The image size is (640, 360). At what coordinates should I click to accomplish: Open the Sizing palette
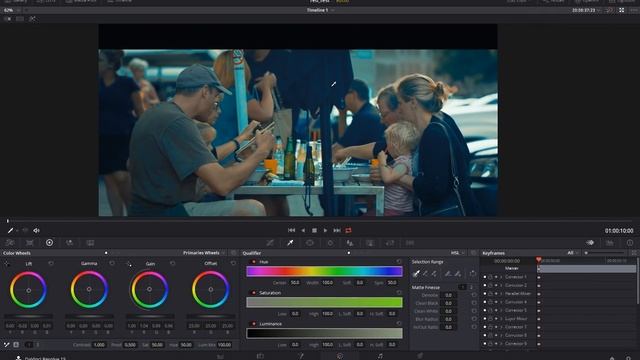[x=390, y=243]
